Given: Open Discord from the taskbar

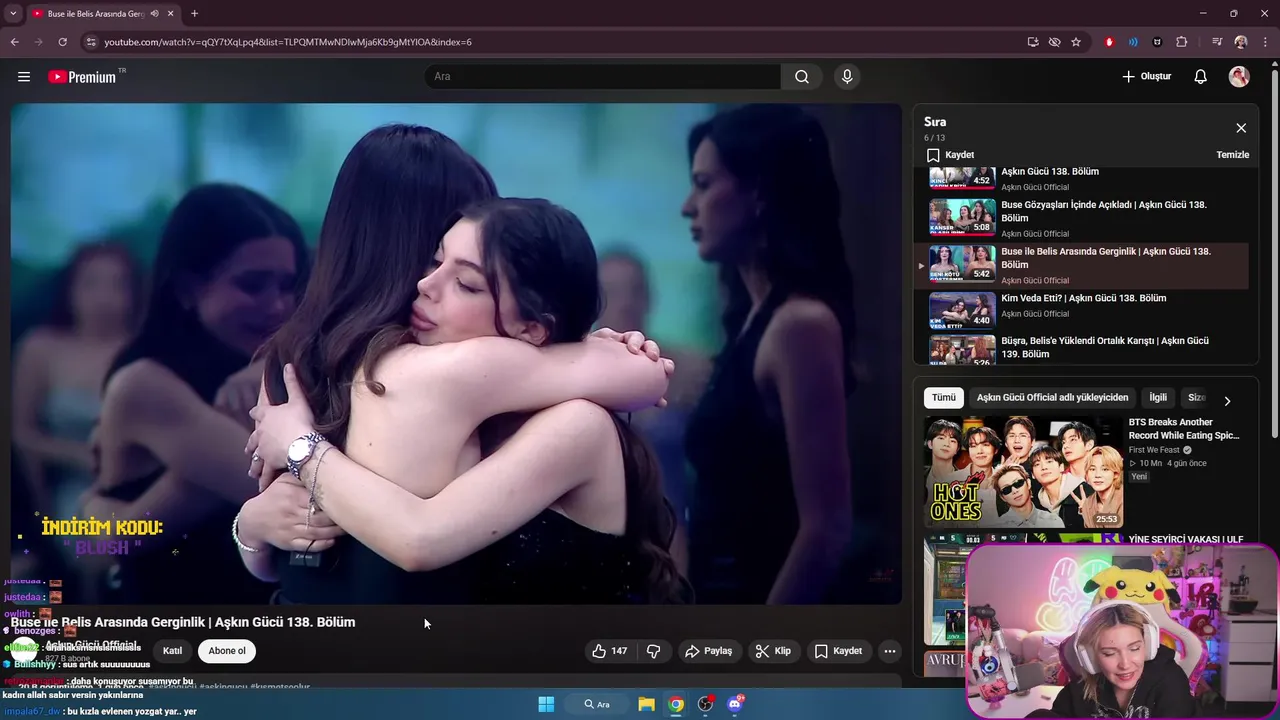Looking at the screenshot, I should [735, 704].
